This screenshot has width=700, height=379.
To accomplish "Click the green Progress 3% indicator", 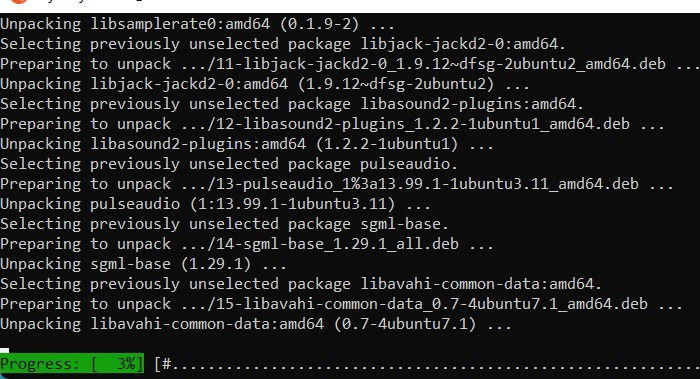I will tap(72, 363).
